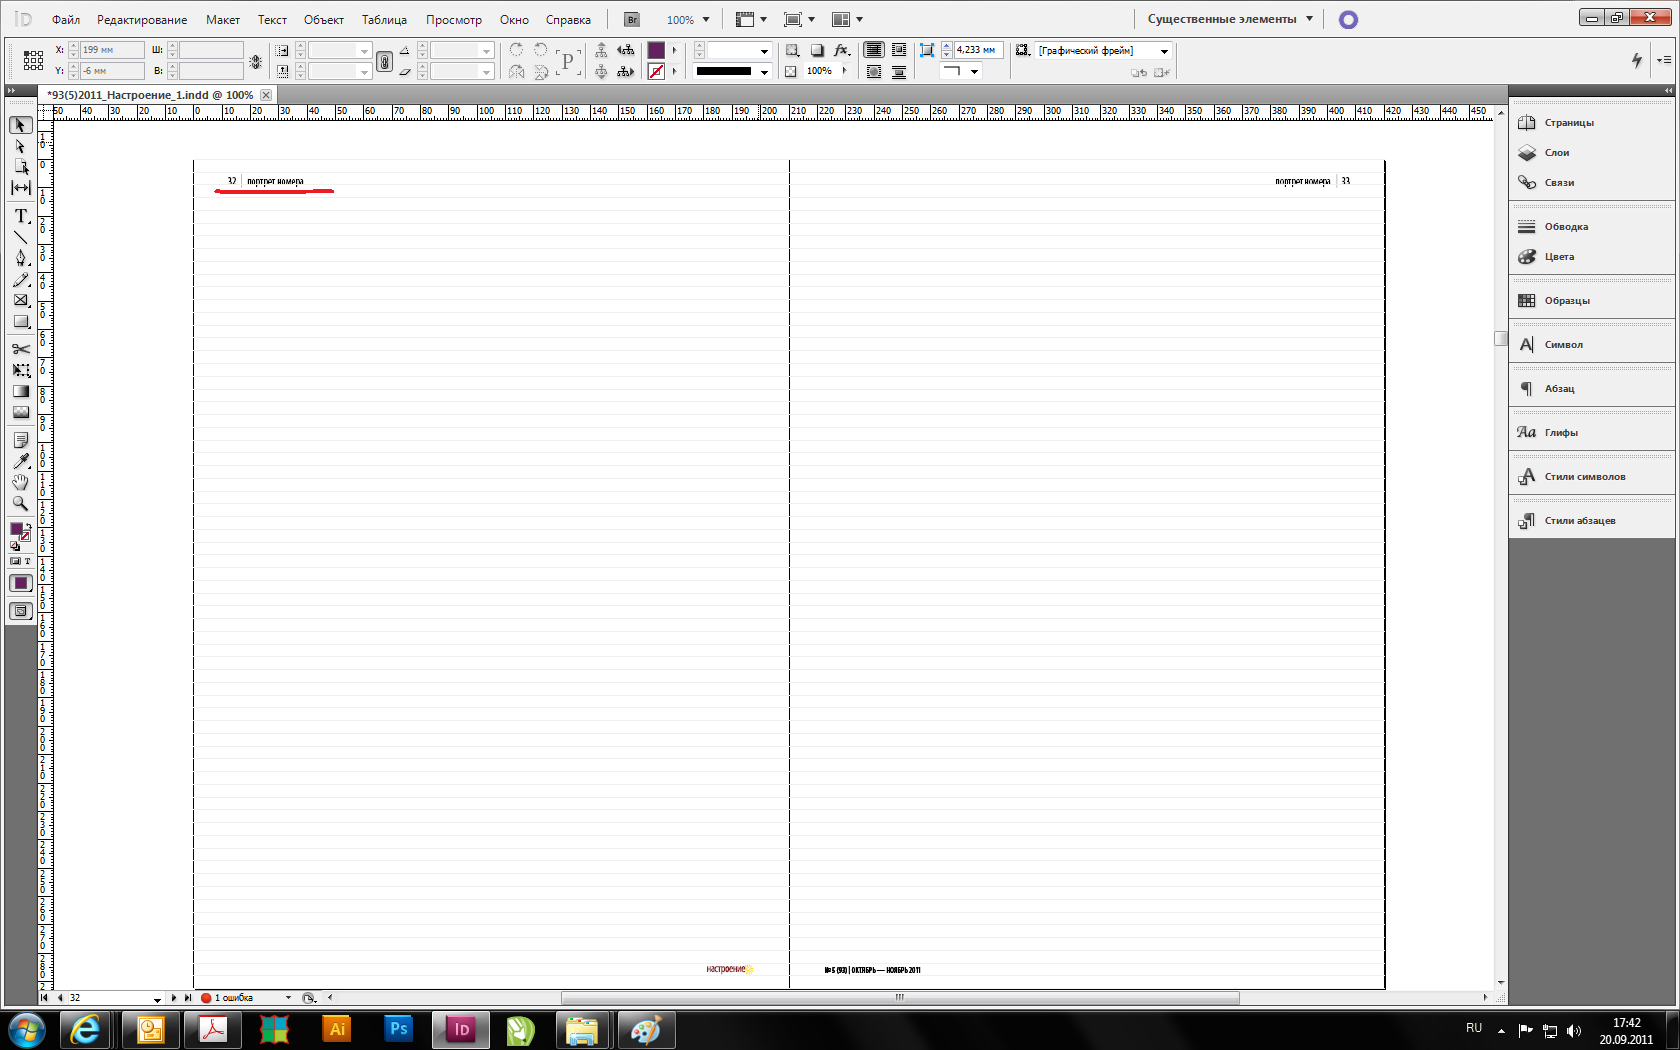This screenshot has height=1050, width=1680.
Task: Select the Scissors tool
Action: tap(21, 349)
